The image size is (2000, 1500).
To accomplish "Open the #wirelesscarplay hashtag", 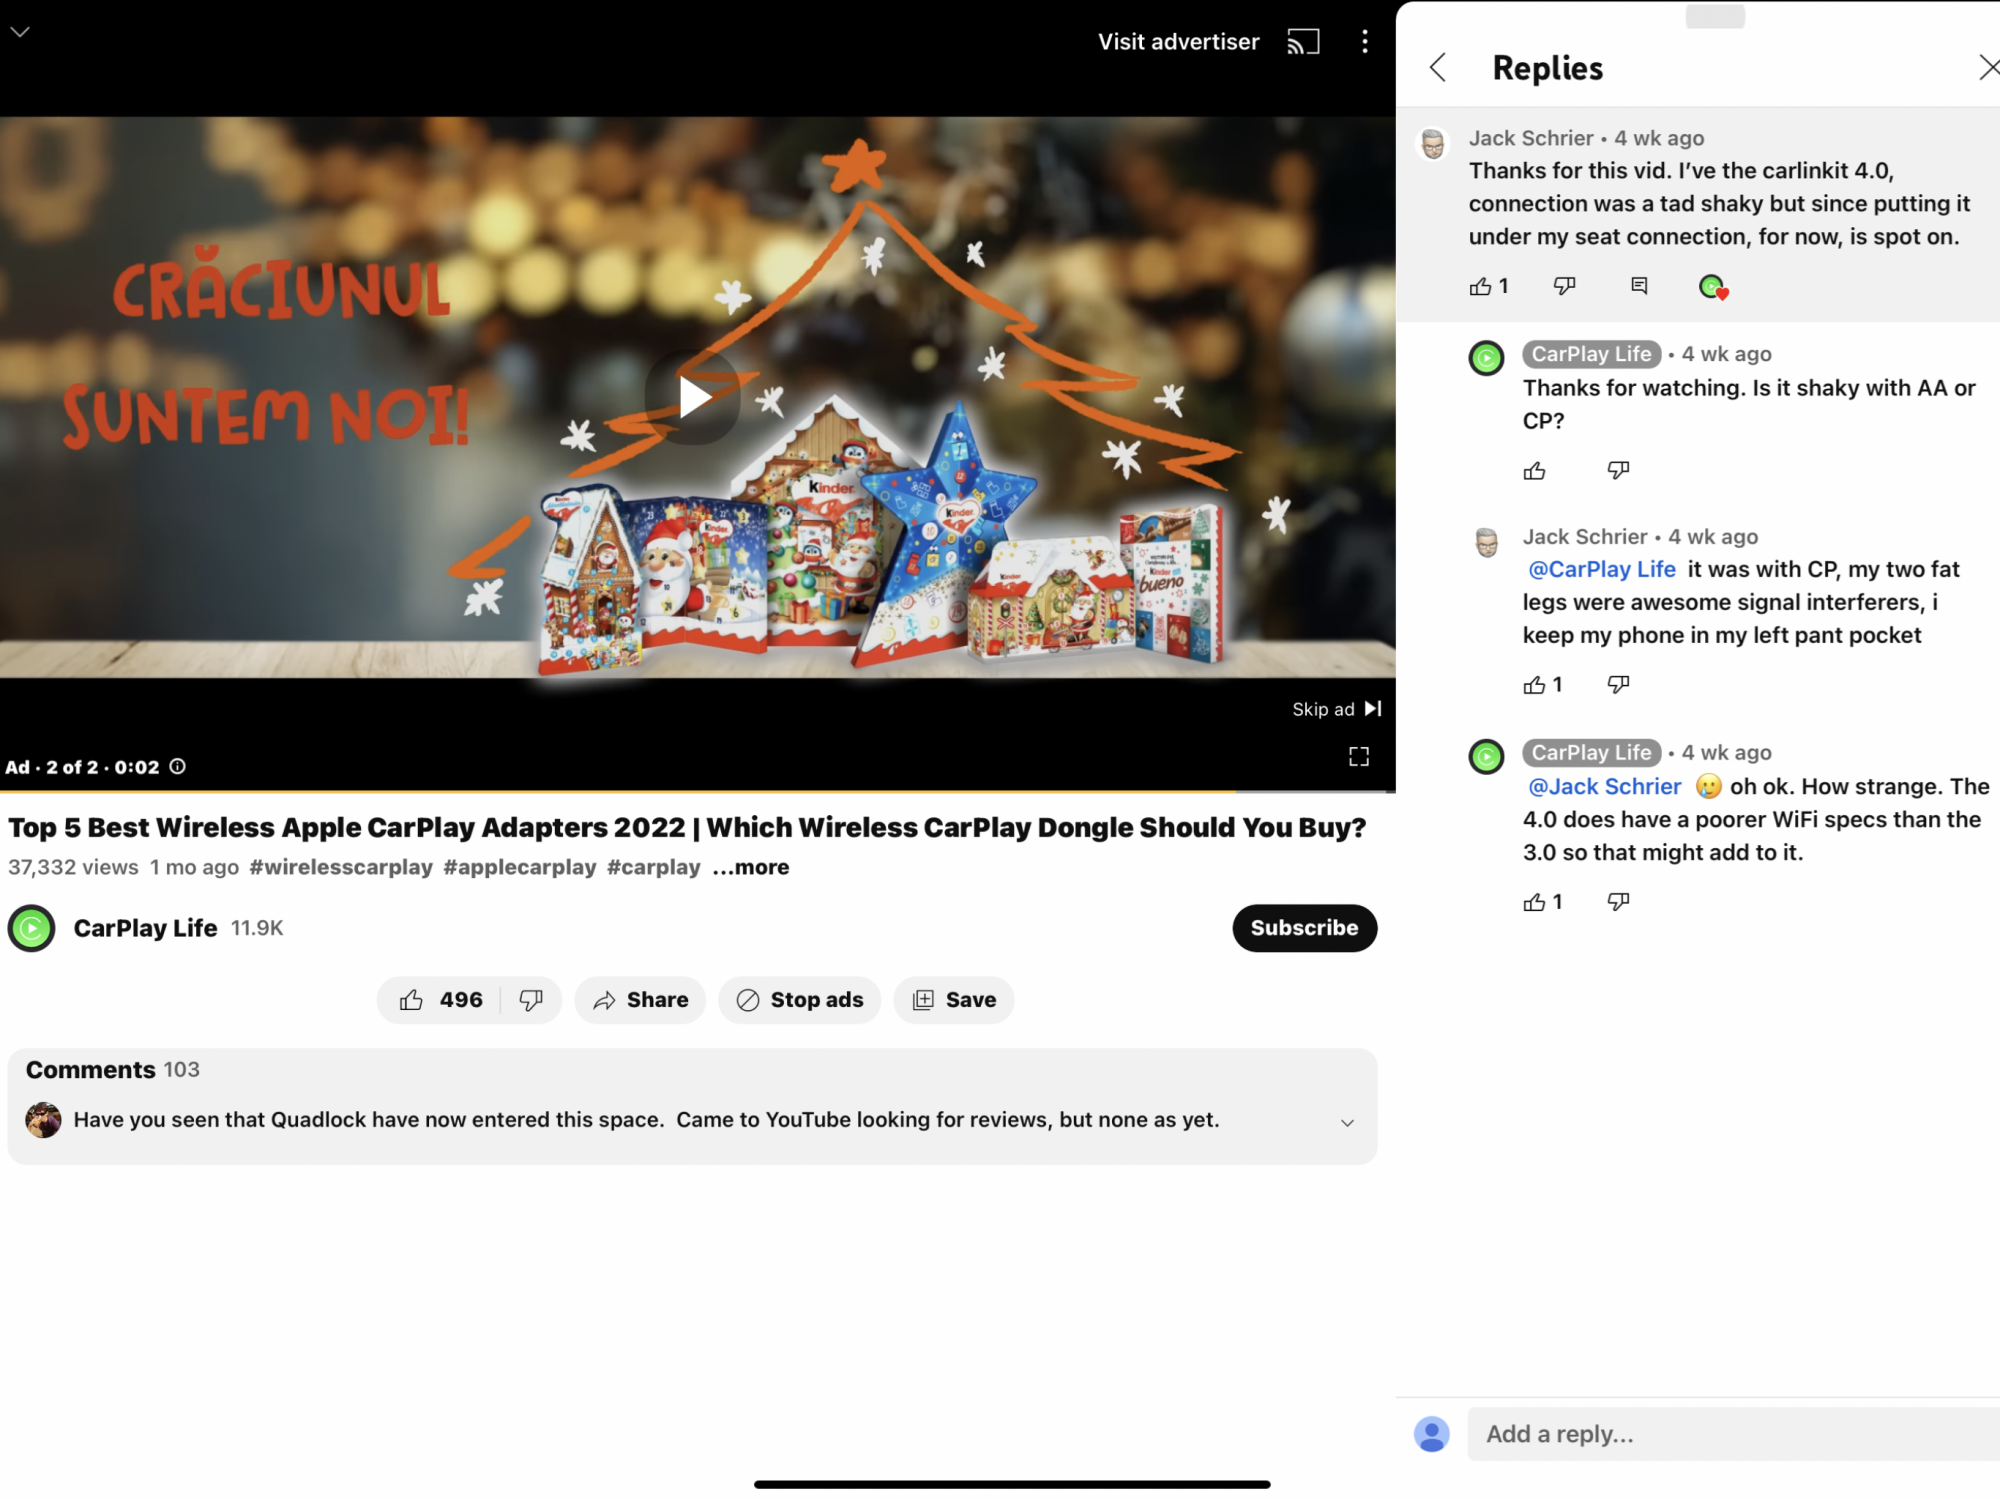I will (341, 868).
